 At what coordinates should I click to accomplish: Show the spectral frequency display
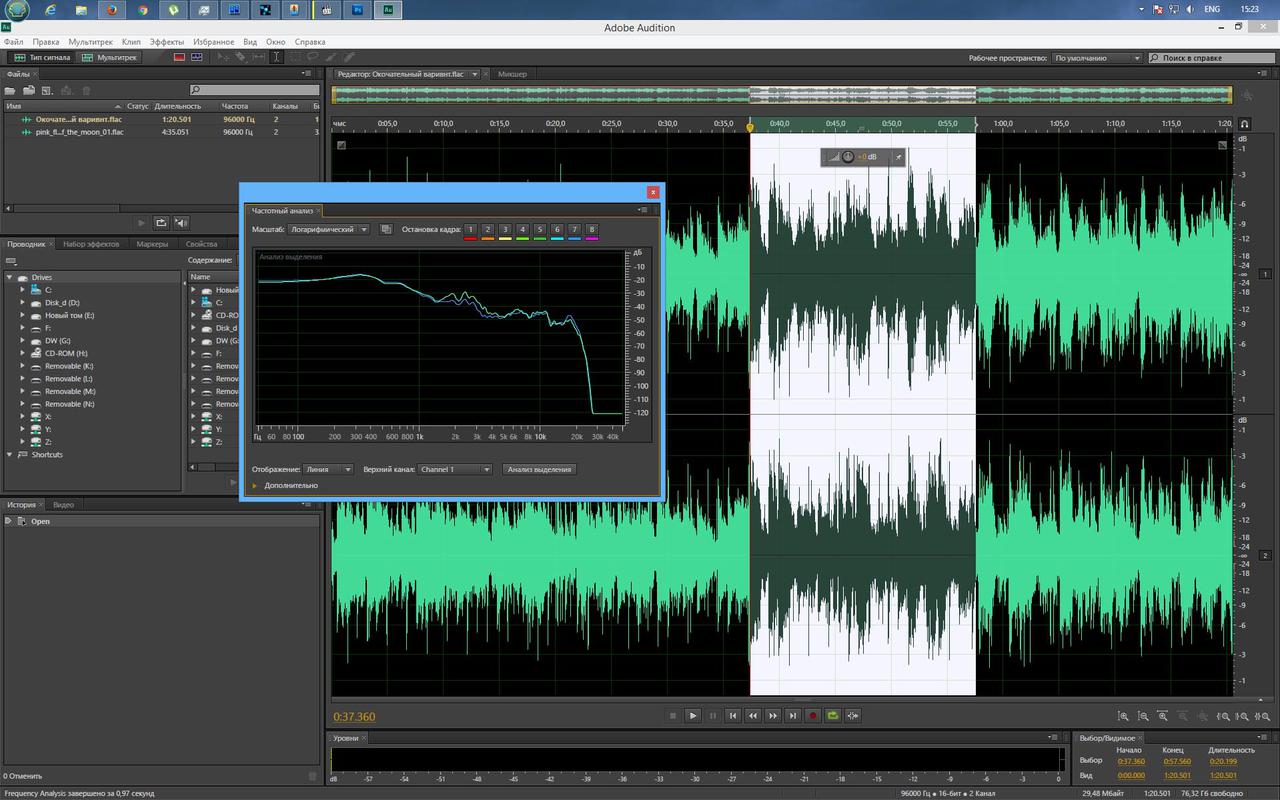[x=178, y=57]
